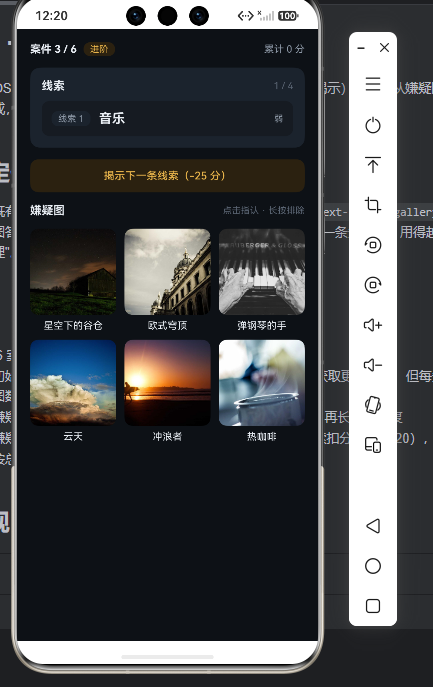This screenshot has width=433, height=687.
Task: Minimize the emulator toolbar window
Action: coord(361,48)
